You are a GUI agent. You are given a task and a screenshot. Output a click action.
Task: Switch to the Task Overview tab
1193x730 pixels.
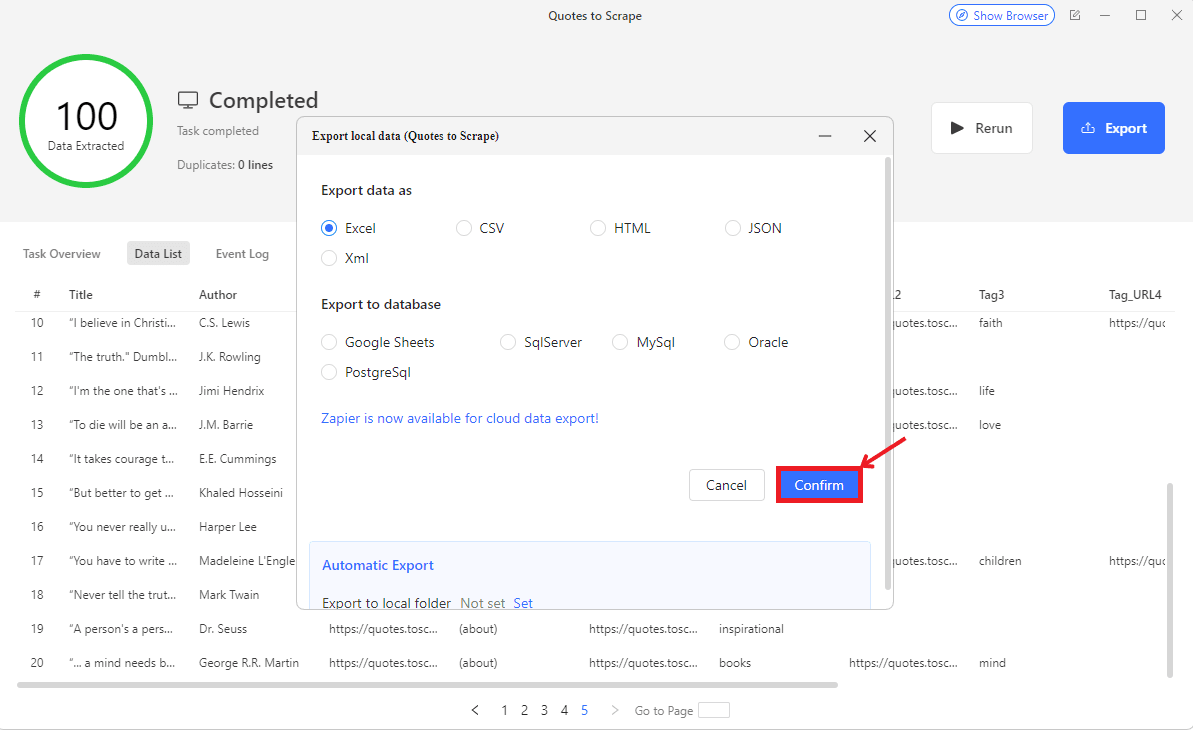[62, 254]
